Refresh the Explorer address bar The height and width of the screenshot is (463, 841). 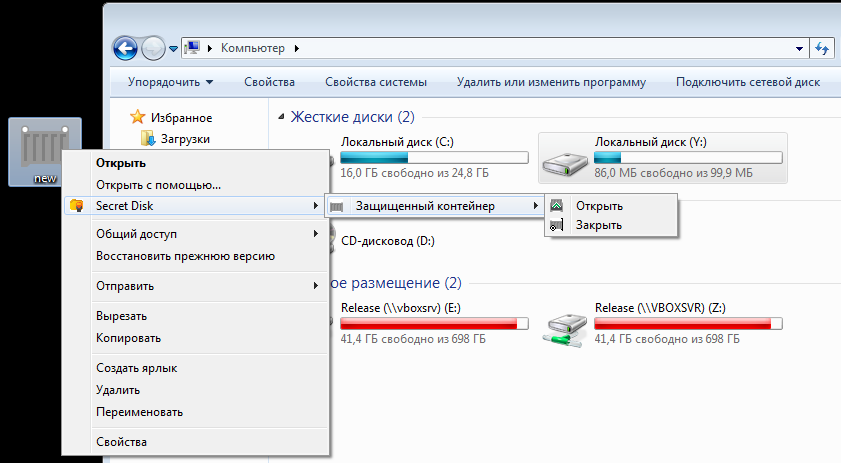(x=823, y=47)
